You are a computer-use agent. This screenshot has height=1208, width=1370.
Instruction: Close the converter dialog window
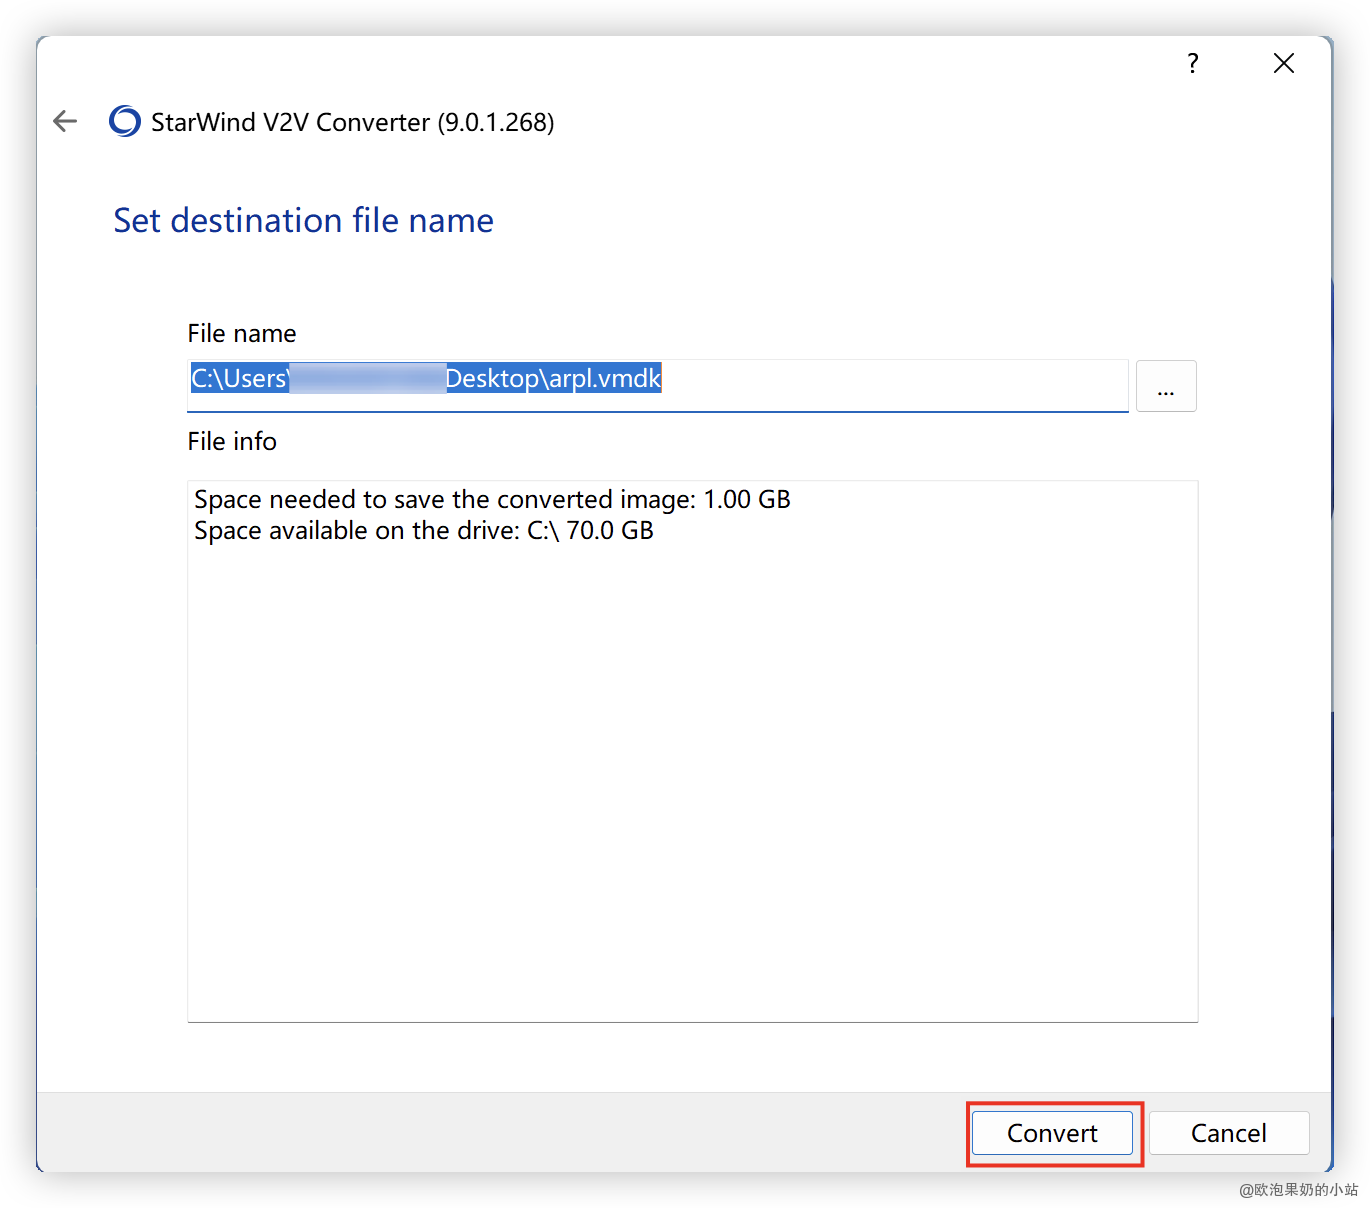(x=1284, y=64)
